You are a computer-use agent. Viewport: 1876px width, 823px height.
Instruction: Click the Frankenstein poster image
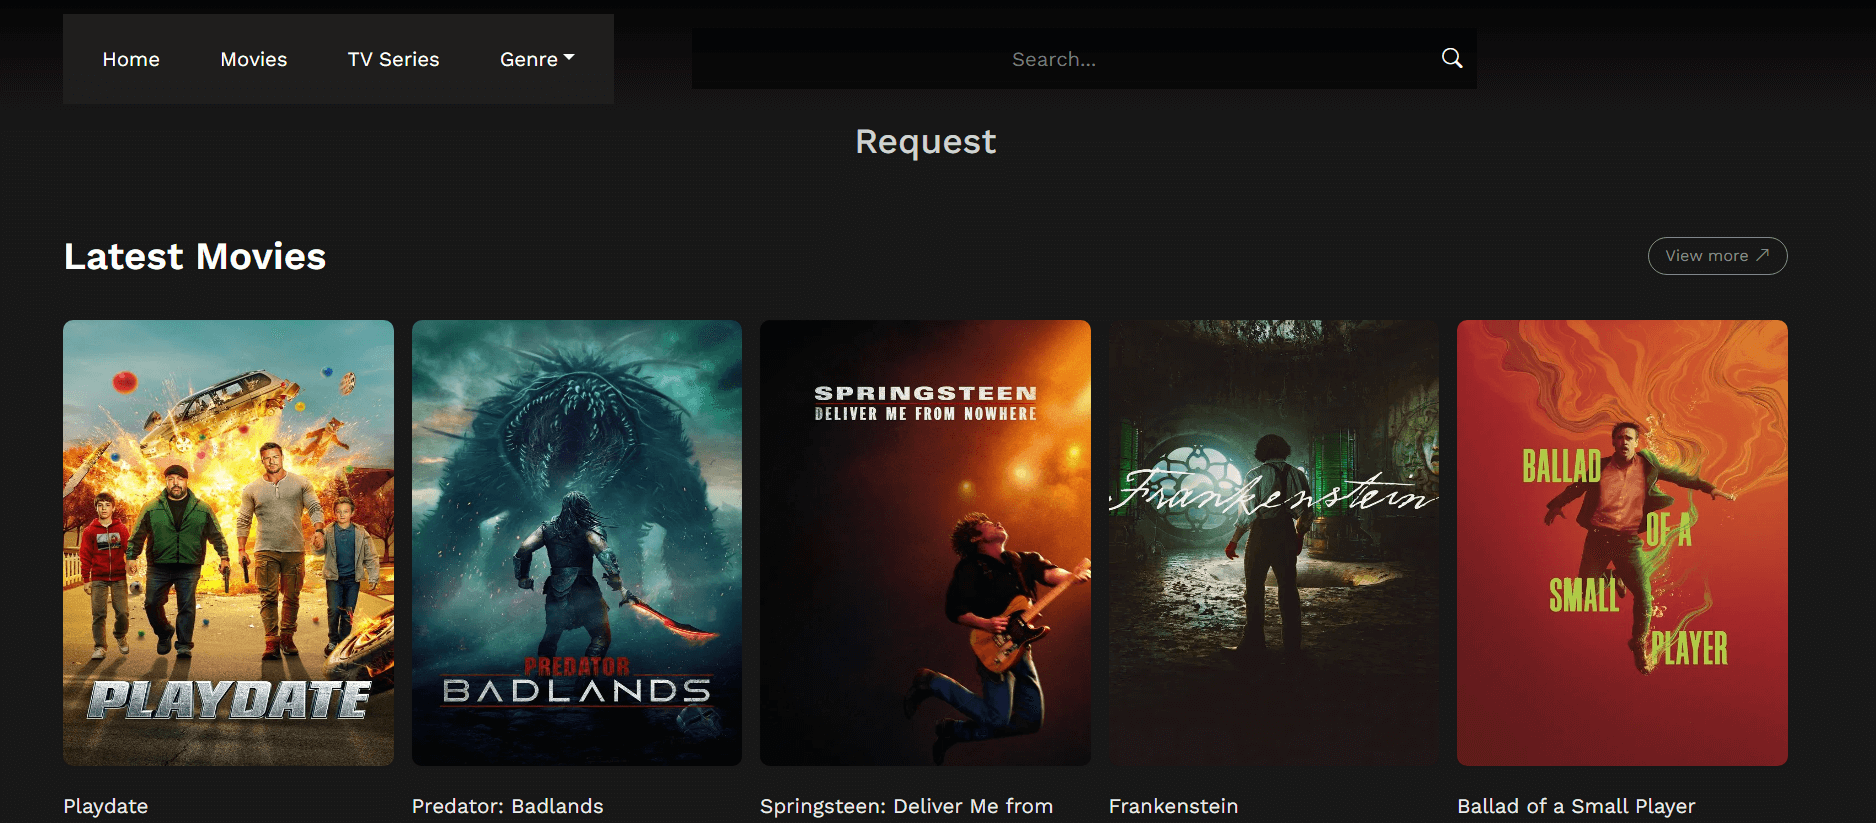[1273, 542]
